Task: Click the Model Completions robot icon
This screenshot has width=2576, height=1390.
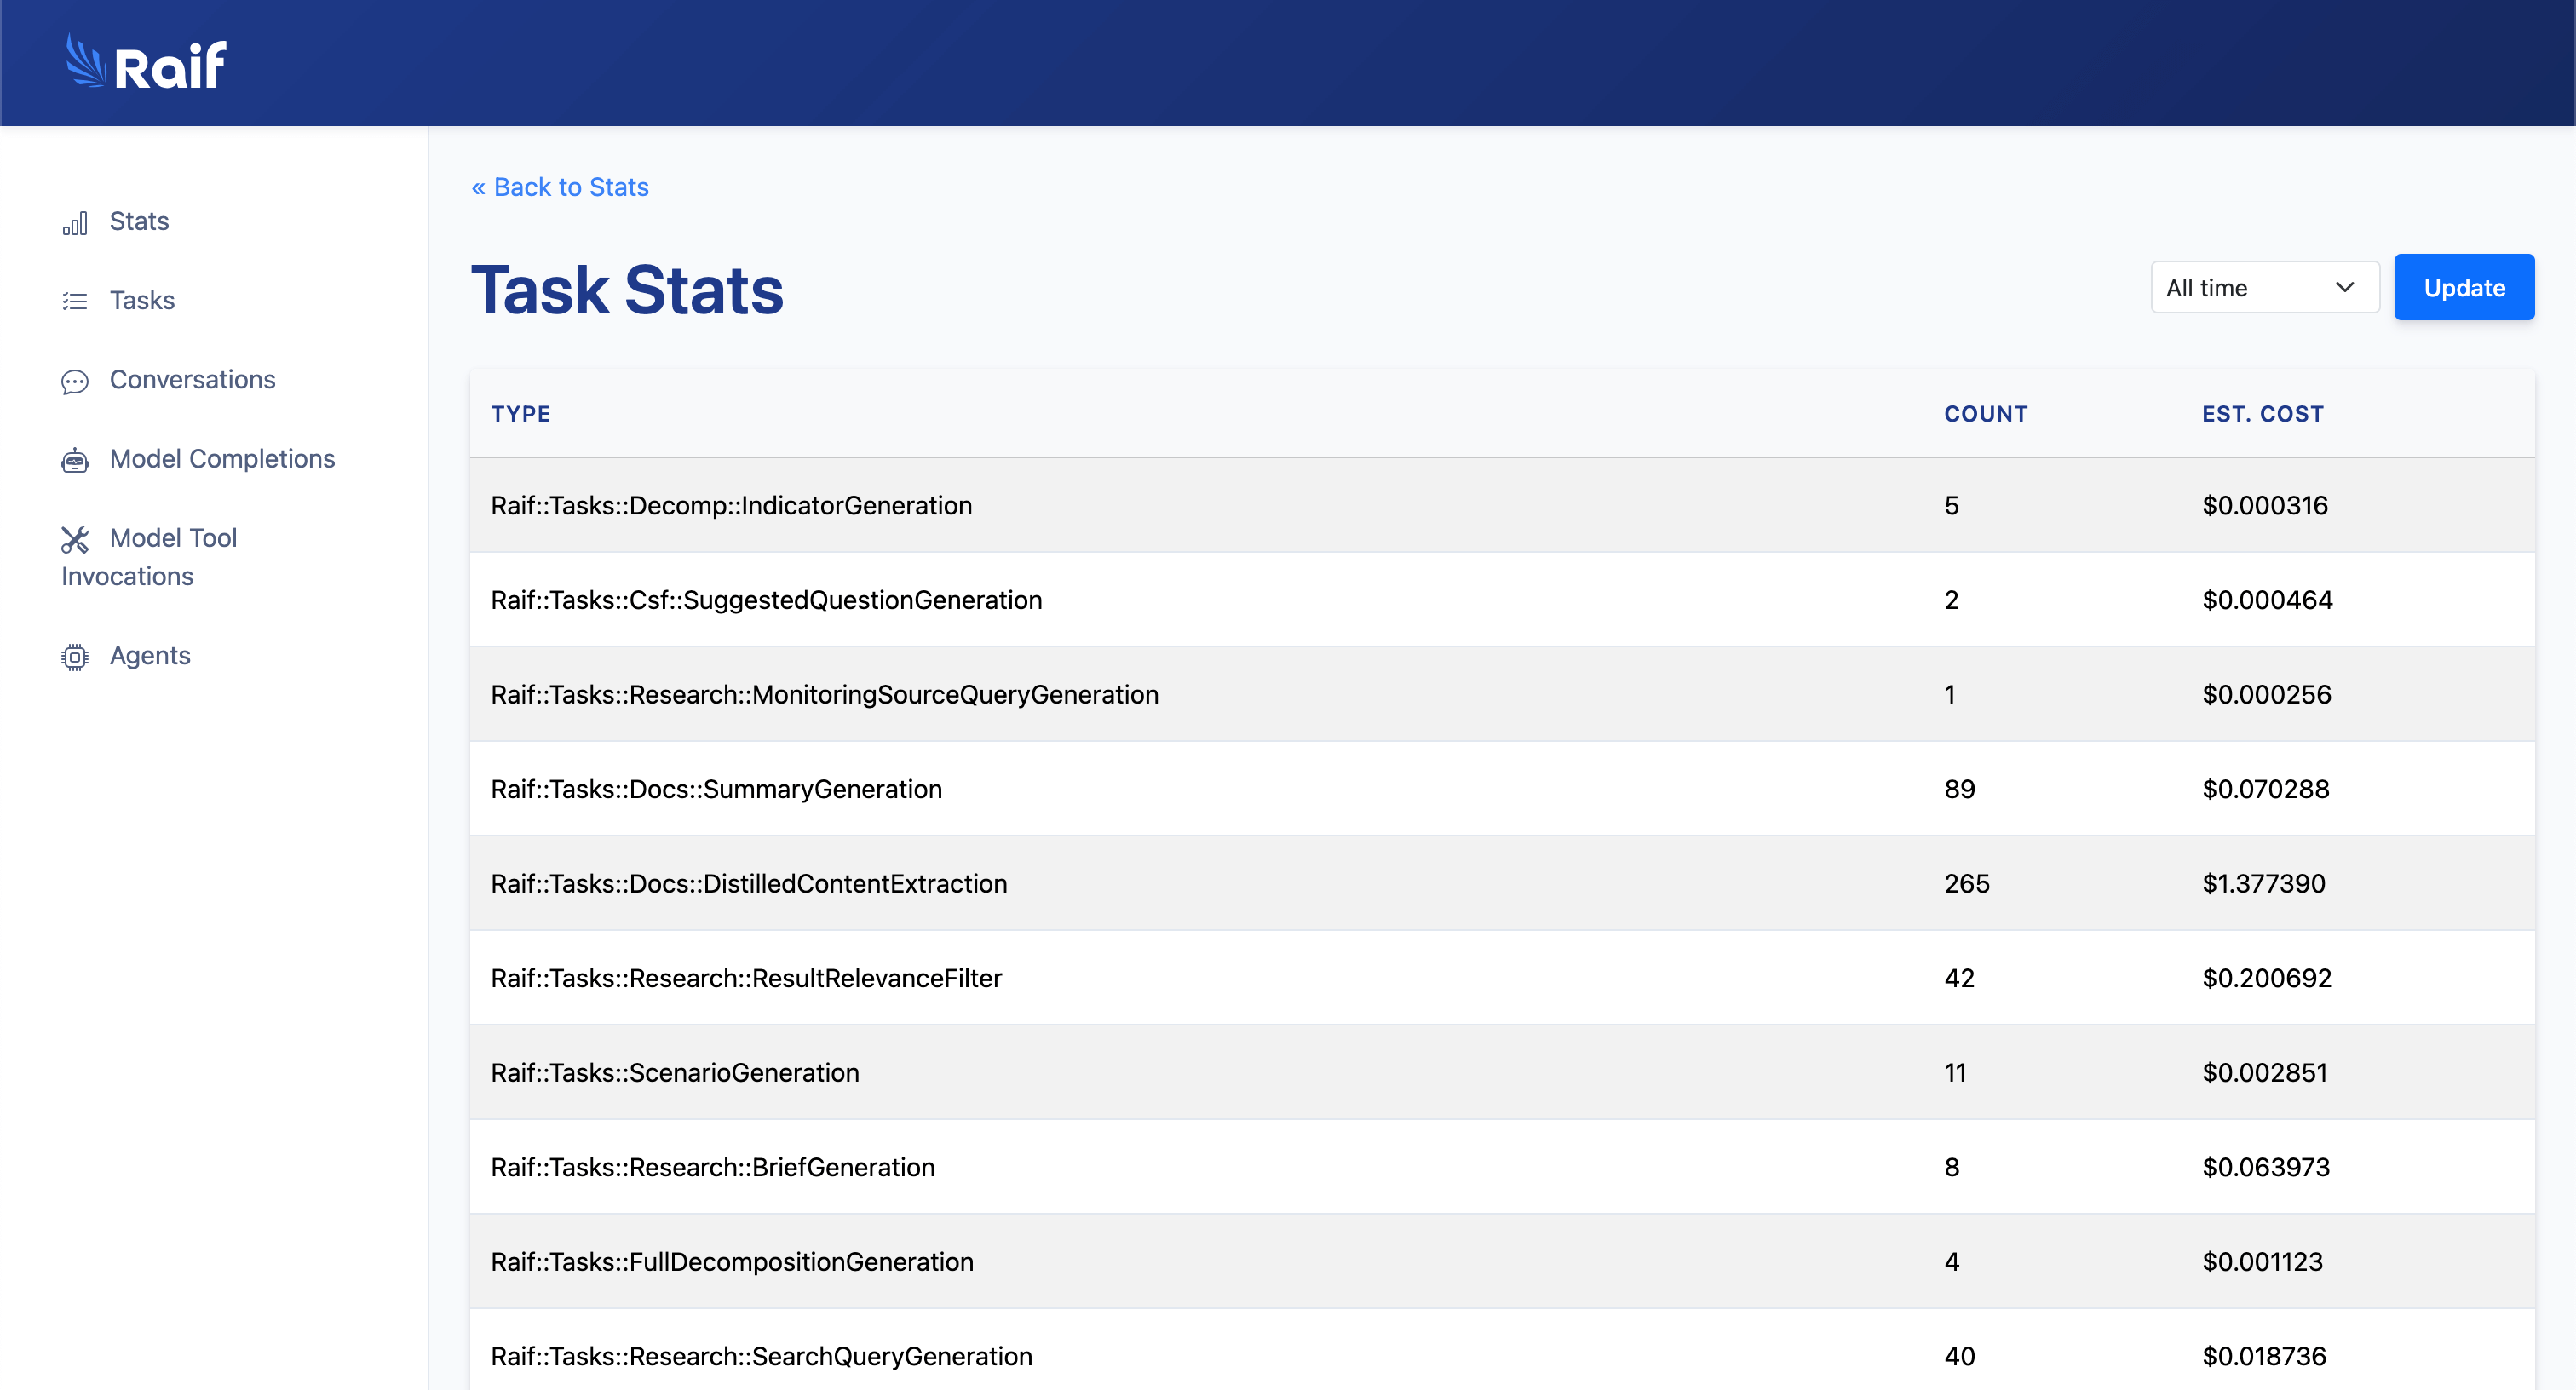Action: [75, 460]
